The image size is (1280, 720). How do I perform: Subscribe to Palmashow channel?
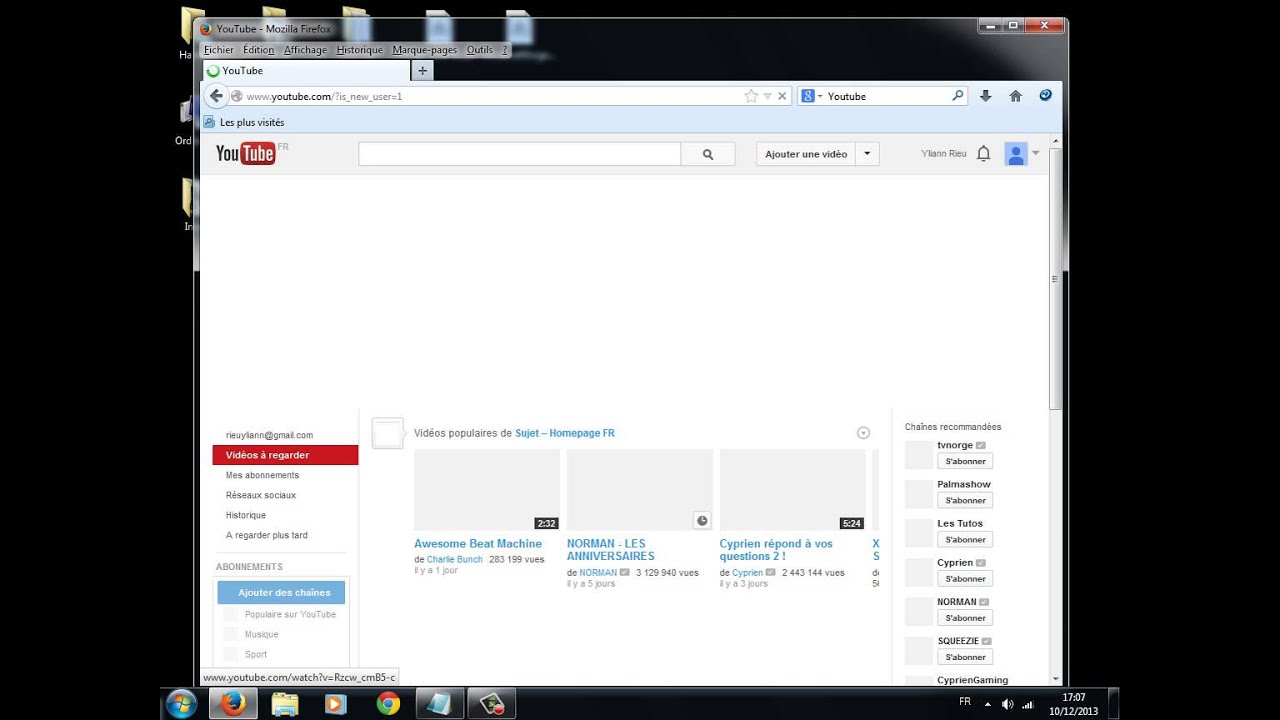pos(965,500)
